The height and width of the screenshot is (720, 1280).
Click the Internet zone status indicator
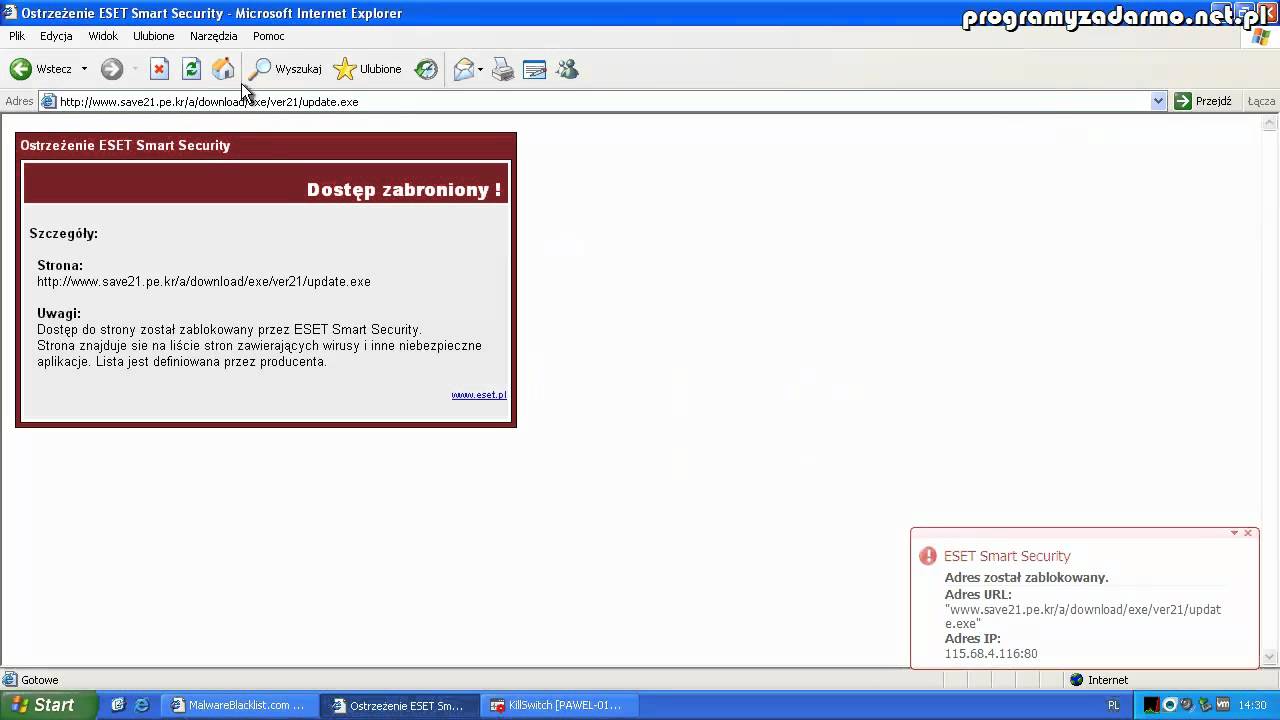(1099, 680)
